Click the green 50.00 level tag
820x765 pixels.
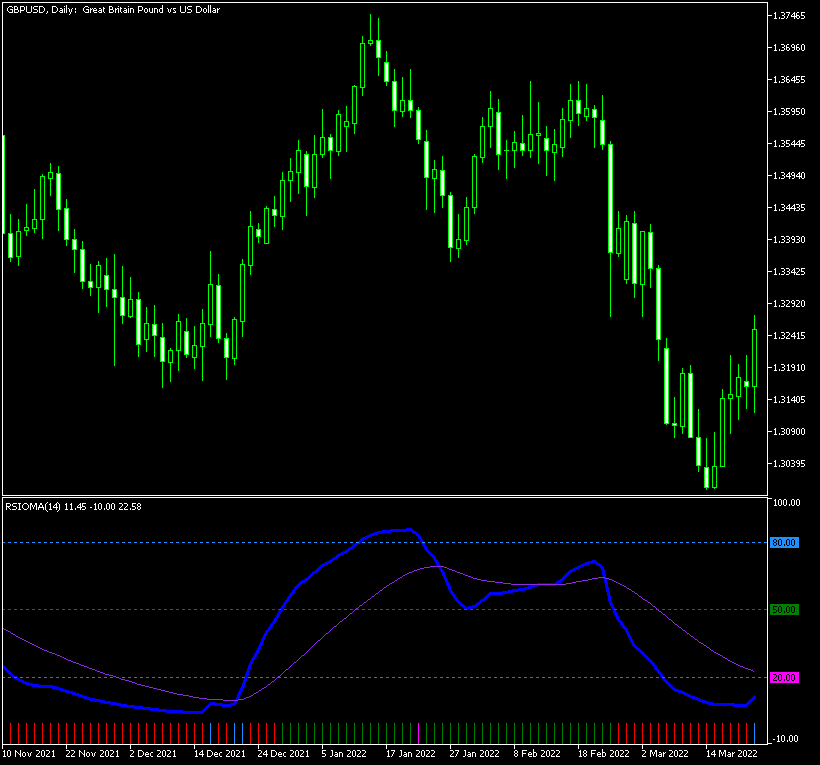[x=785, y=609]
